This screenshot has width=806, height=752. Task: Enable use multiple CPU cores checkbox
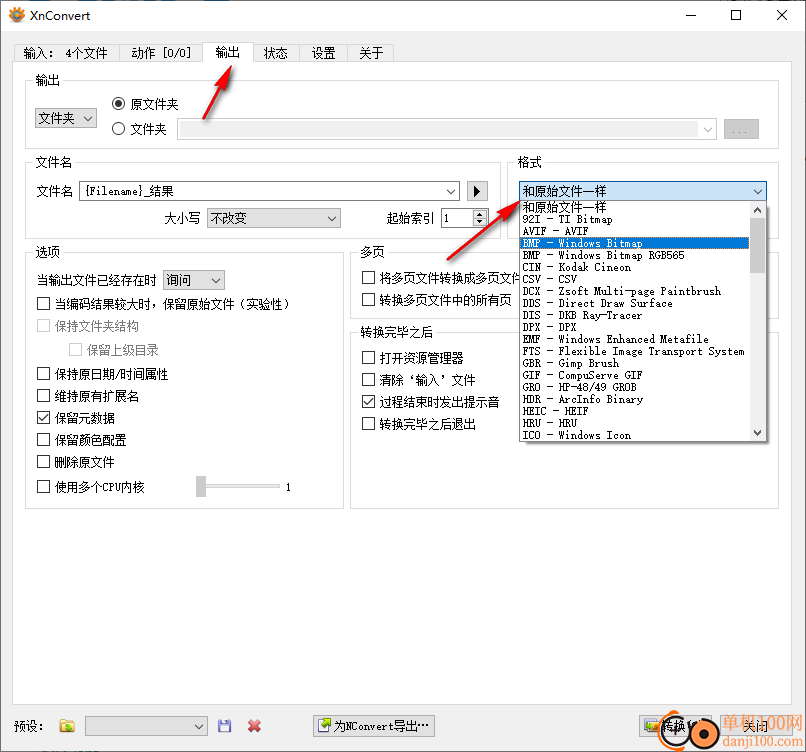pyautogui.click(x=44, y=486)
